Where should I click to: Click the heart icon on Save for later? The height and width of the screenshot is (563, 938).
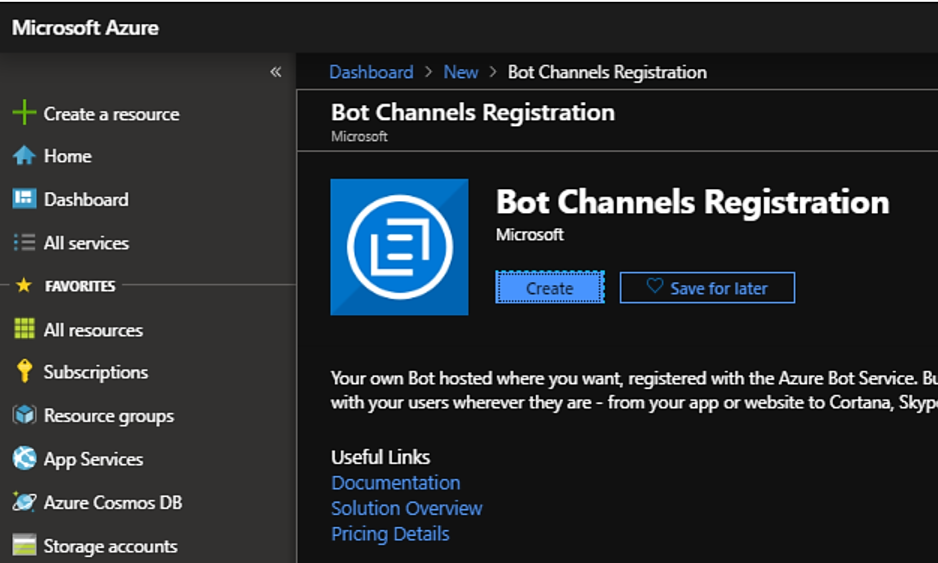pos(654,286)
